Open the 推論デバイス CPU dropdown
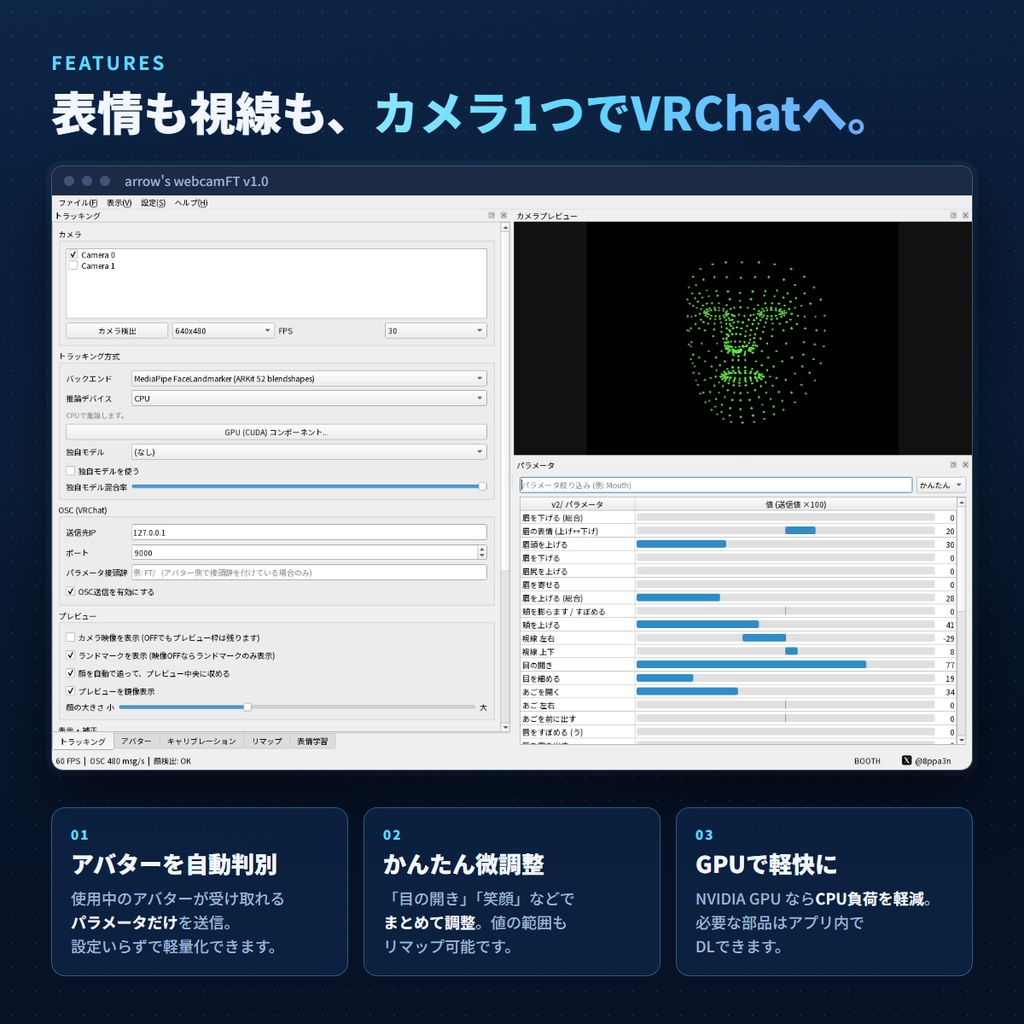Image resolution: width=1024 pixels, height=1024 pixels. (x=309, y=398)
